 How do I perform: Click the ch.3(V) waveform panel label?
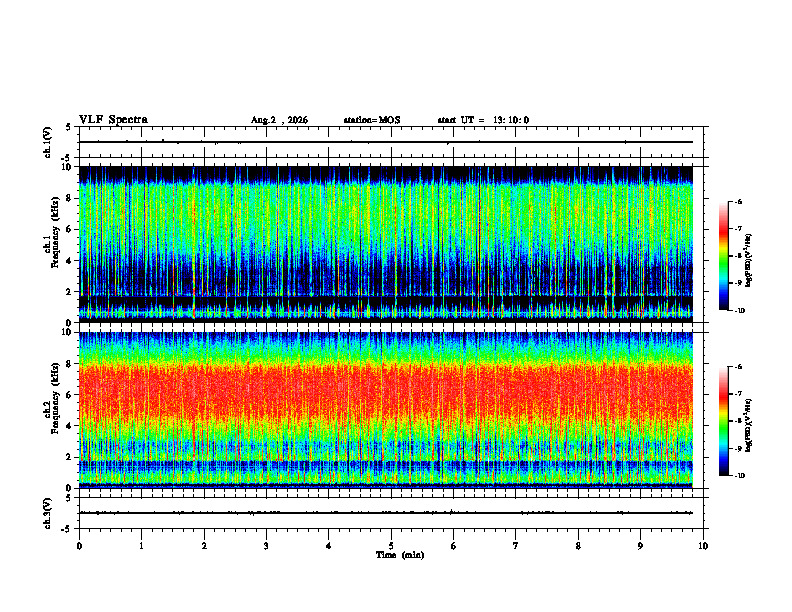(x=48, y=513)
